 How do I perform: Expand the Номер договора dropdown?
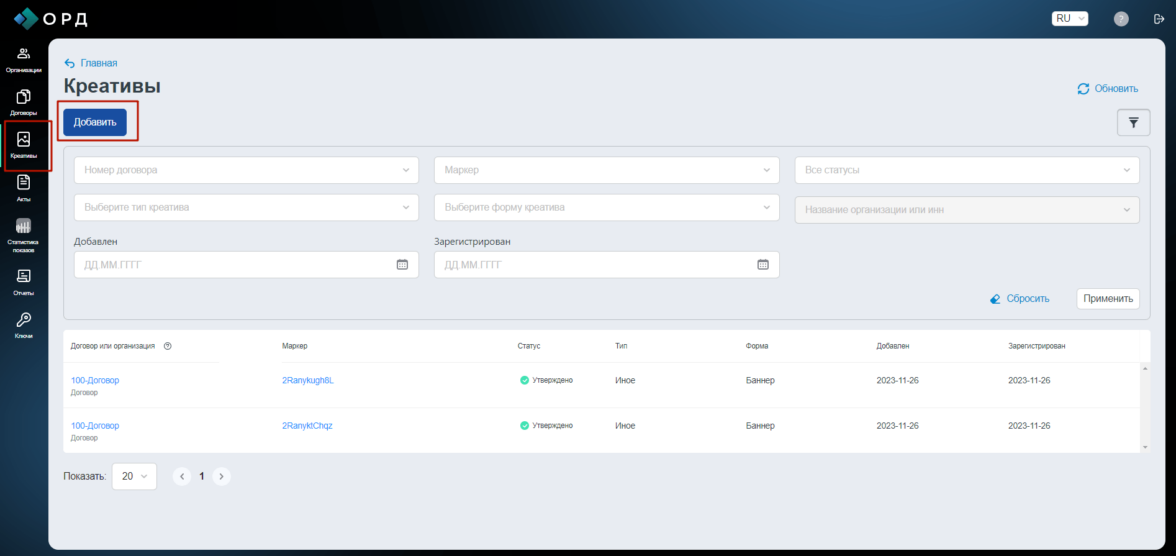pyautogui.click(x=246, y=170)
